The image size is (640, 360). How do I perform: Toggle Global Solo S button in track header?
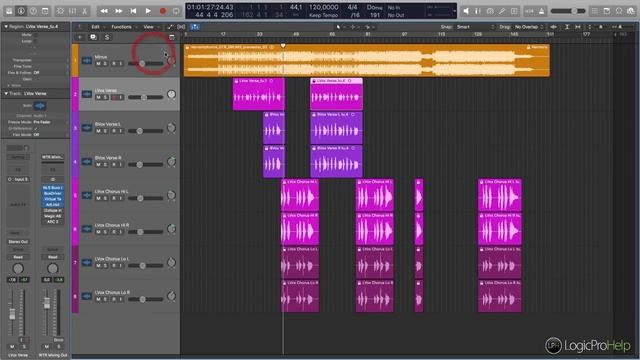(107, 37)
